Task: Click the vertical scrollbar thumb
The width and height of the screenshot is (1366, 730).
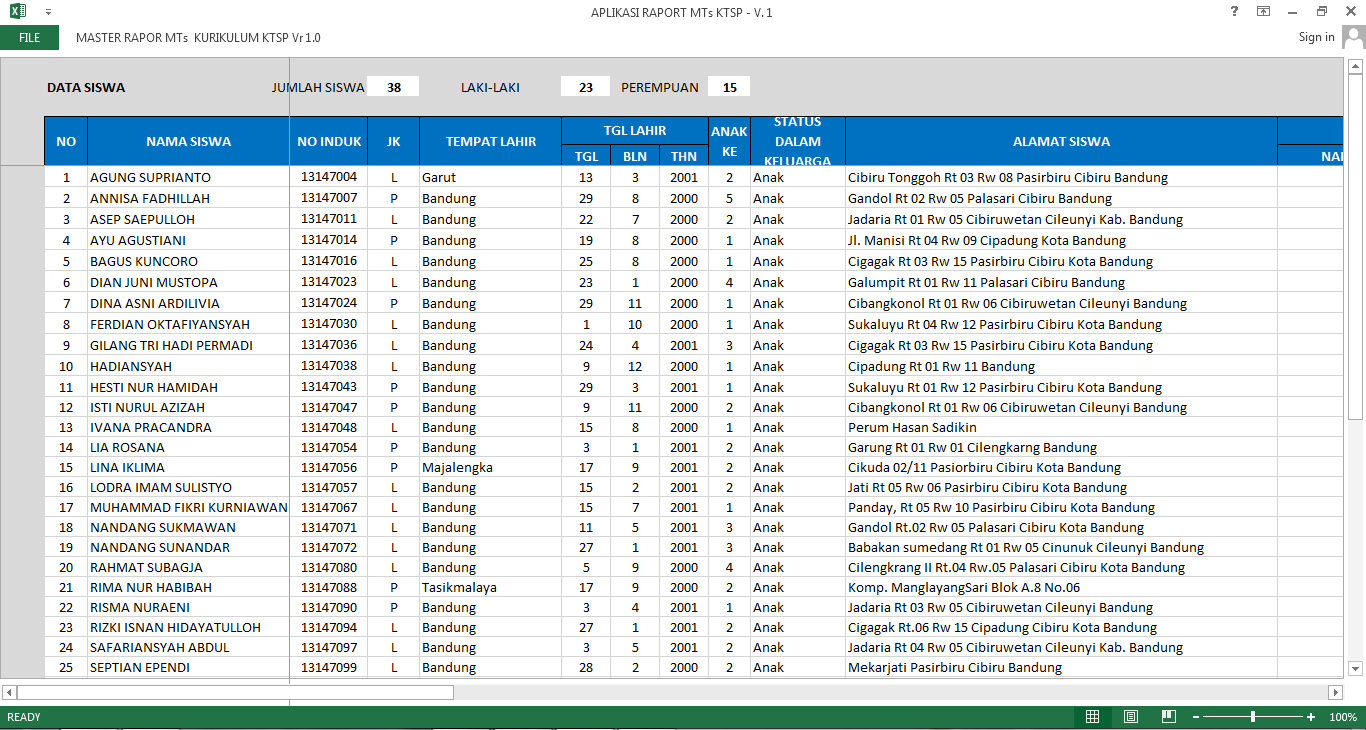Action: [1356, 246]
